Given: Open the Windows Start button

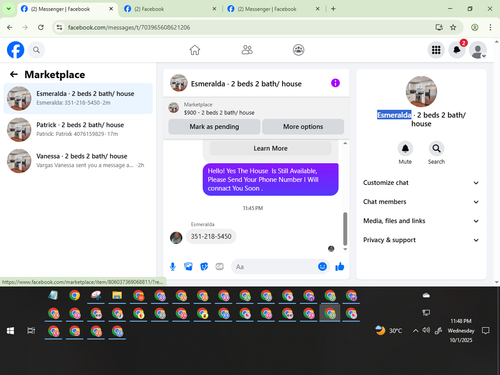Looking at the screenshot, I should (x=10, y=331).
